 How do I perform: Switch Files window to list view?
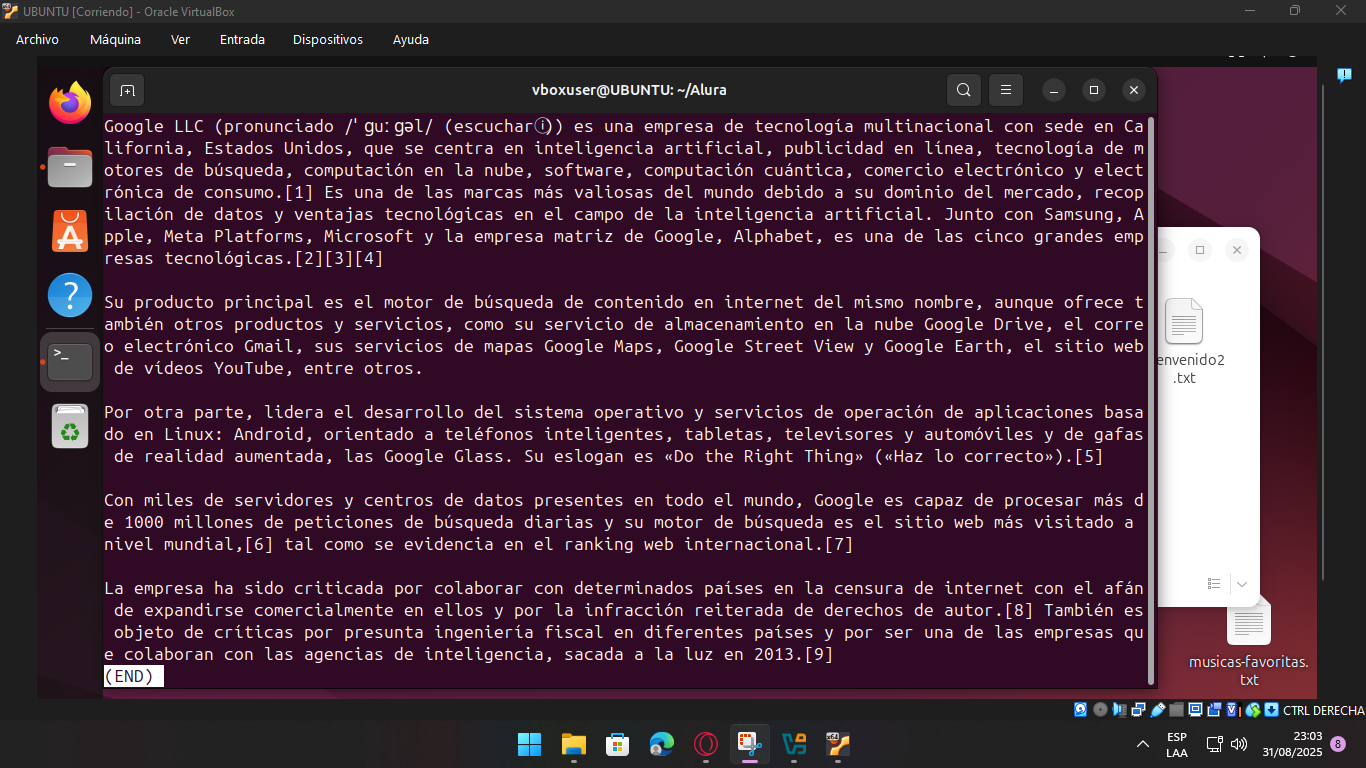click(x=1214, y=583)
